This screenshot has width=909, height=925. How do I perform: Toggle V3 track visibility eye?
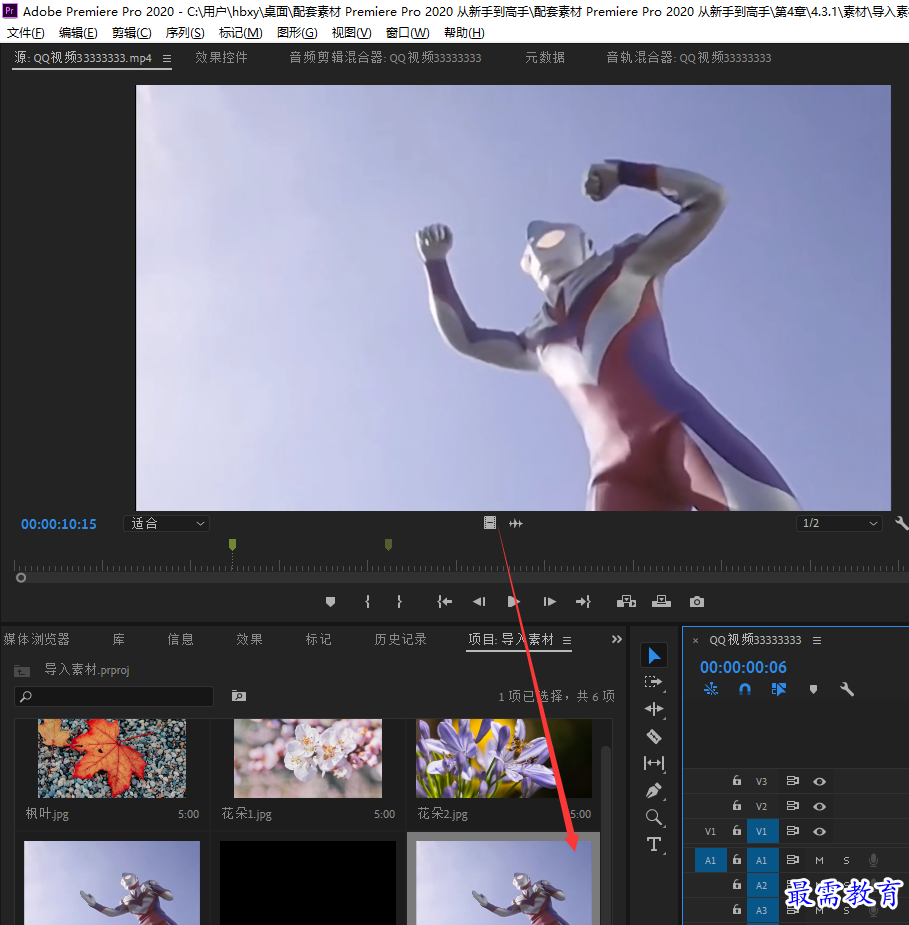click(819, 781)
